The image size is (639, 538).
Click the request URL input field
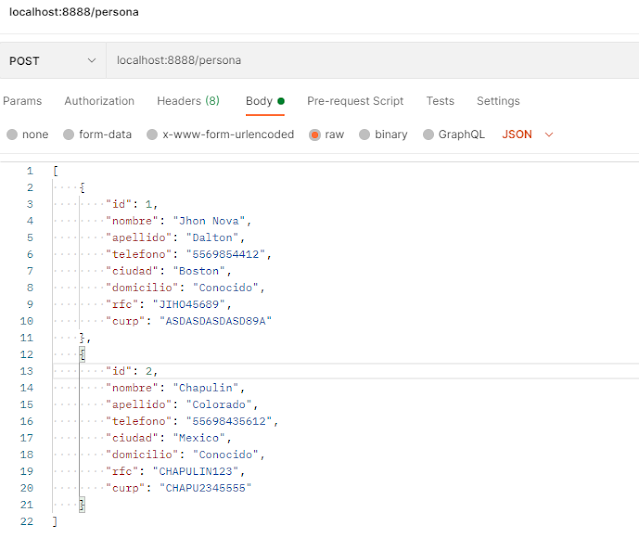(372, 61)
